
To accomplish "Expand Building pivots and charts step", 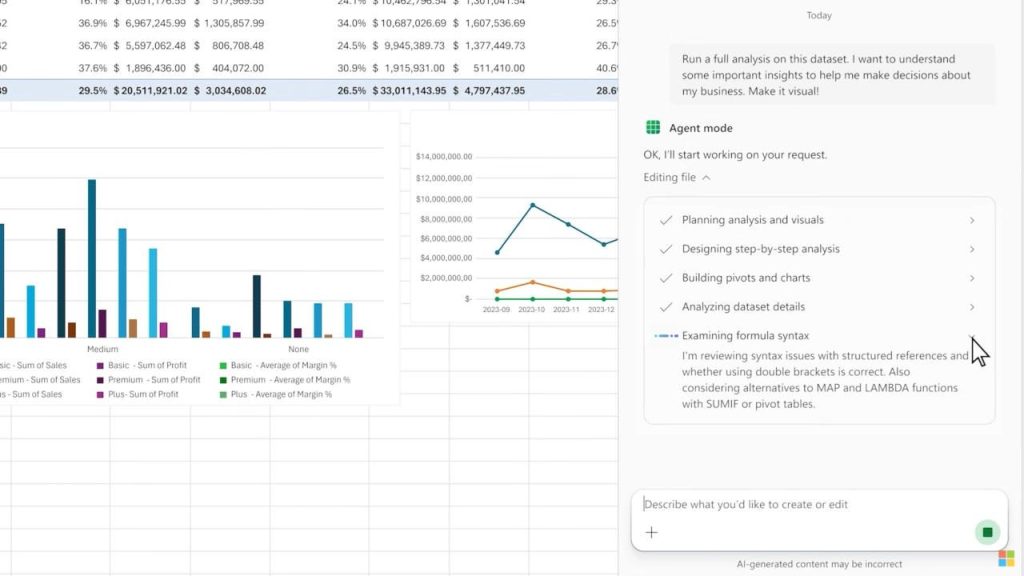I will click(x=972, y=278).
